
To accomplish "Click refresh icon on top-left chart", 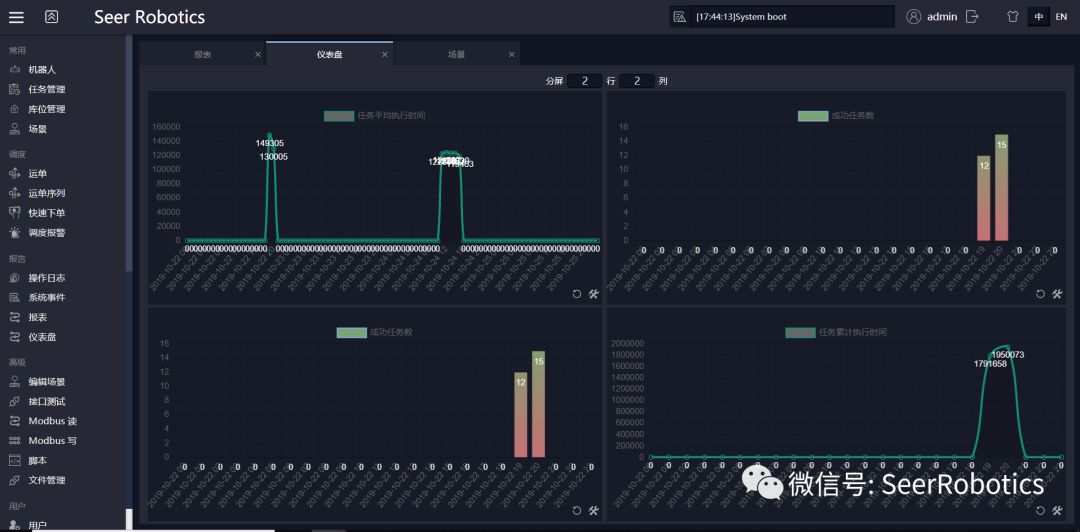I will [x=577, y=294].
